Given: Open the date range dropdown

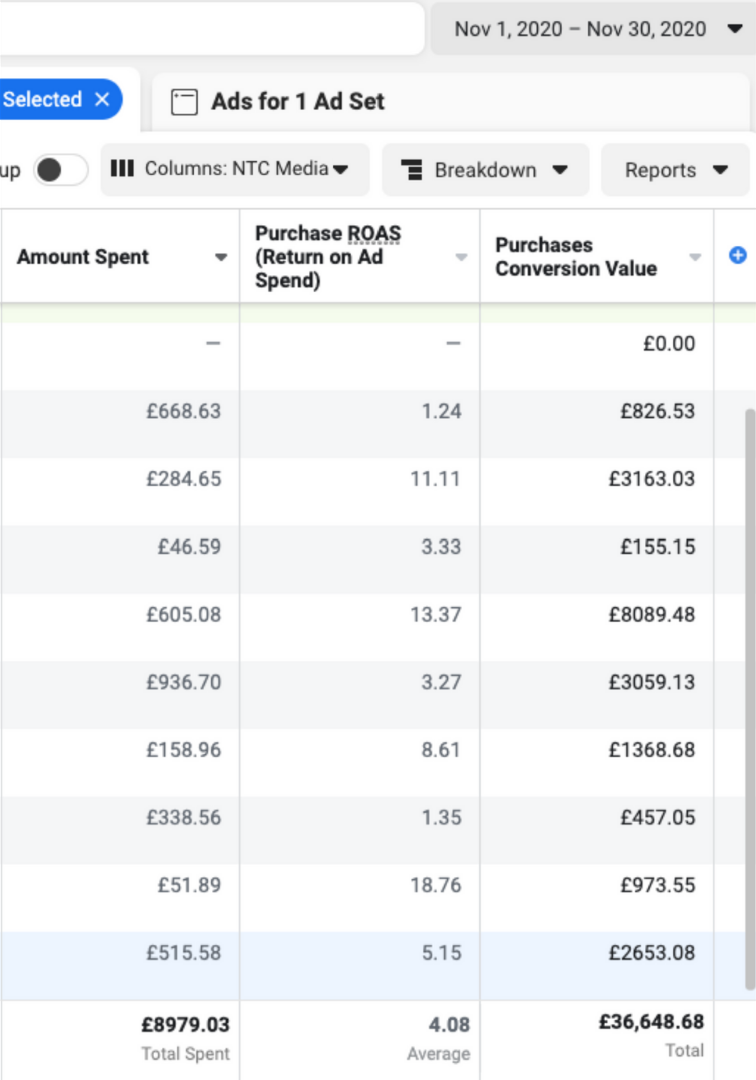Looking at the screenshot, I should (x=594, y=29).
